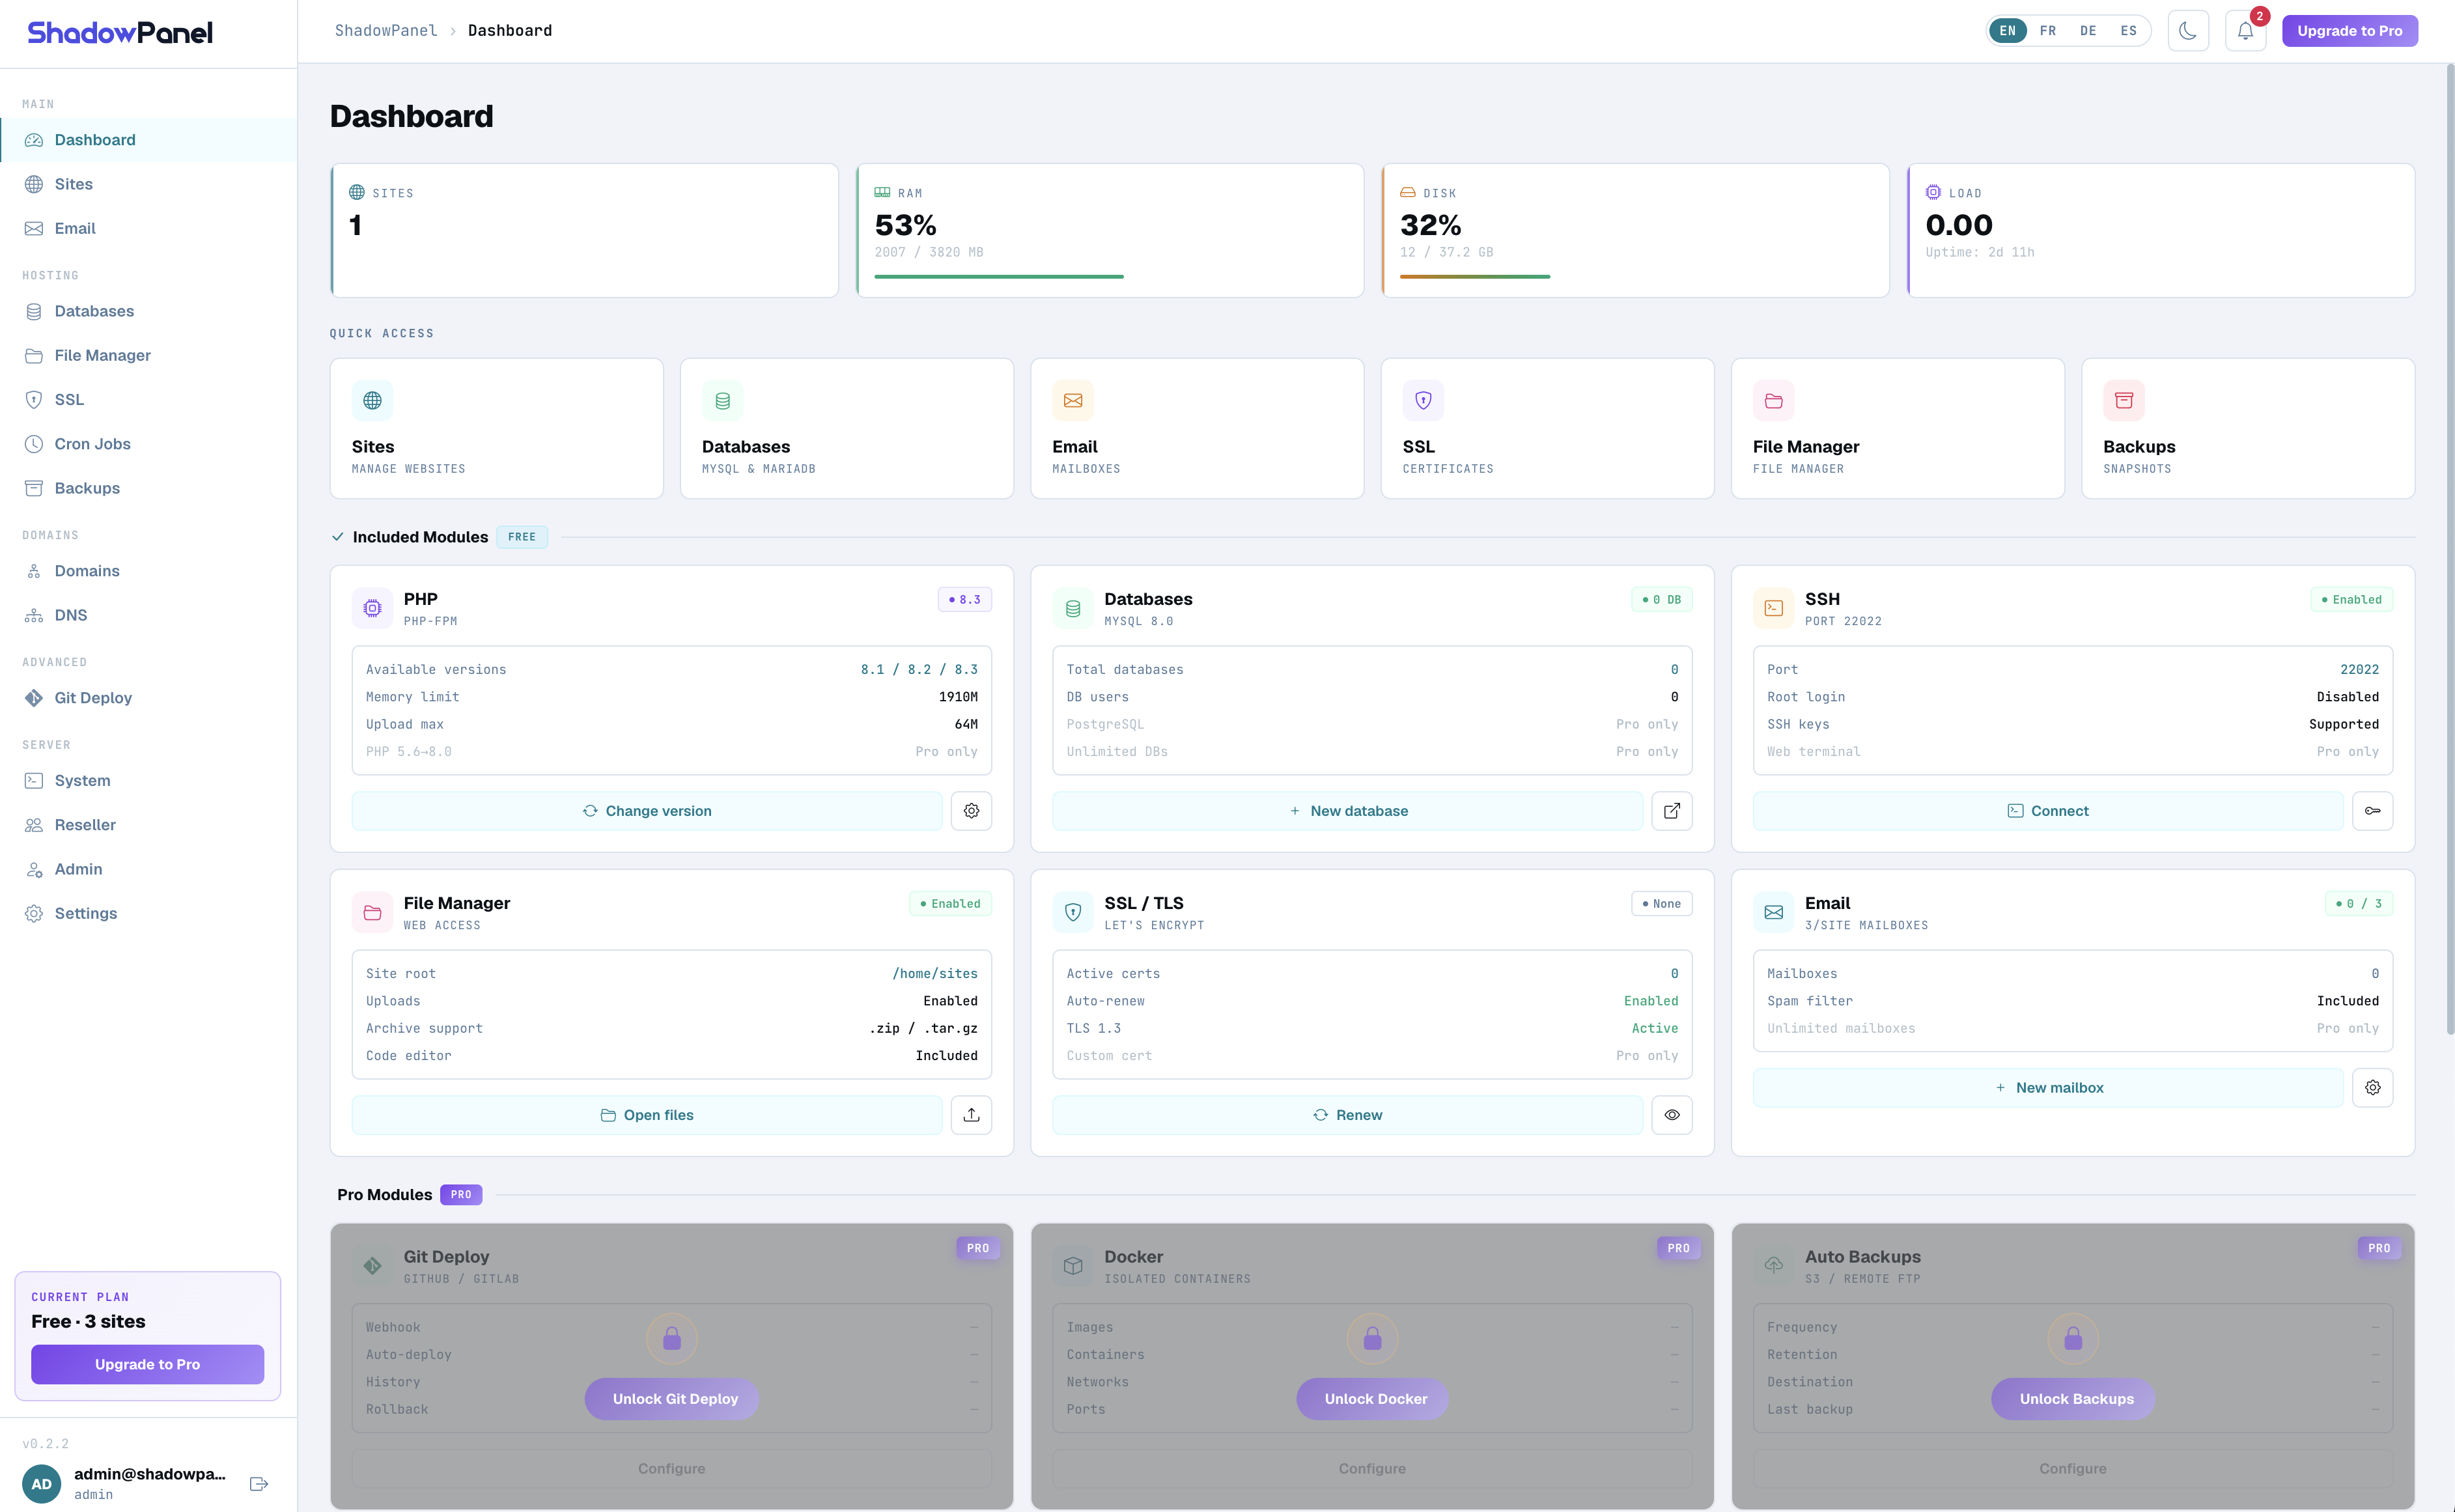Open Reseller in the sidebar
Viewport: 2455px width, 1512px height.
tap(148, 825)
